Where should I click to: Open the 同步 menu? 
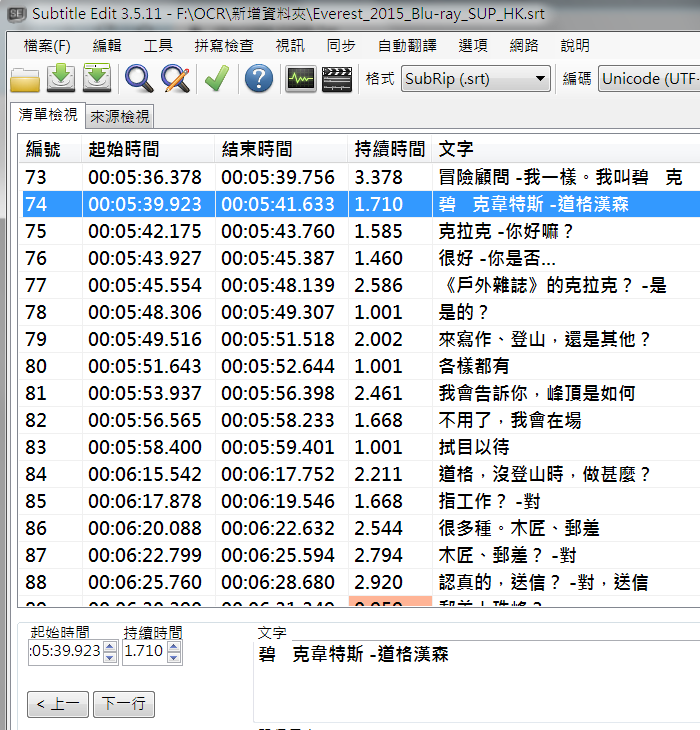pyautogui.click(x=341, y=46)
